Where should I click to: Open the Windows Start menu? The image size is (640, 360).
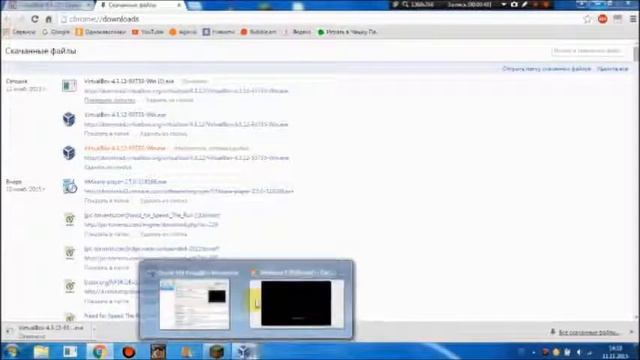tap(11, 351)
